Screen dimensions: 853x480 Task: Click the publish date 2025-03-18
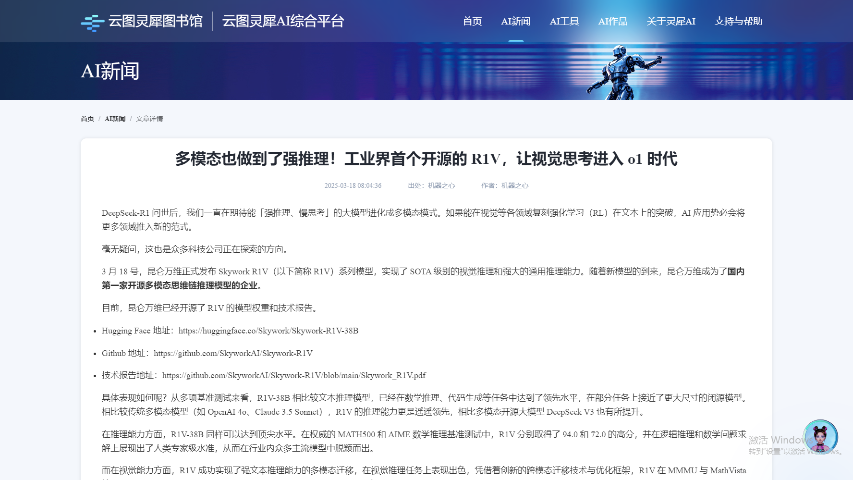point(353,186)
